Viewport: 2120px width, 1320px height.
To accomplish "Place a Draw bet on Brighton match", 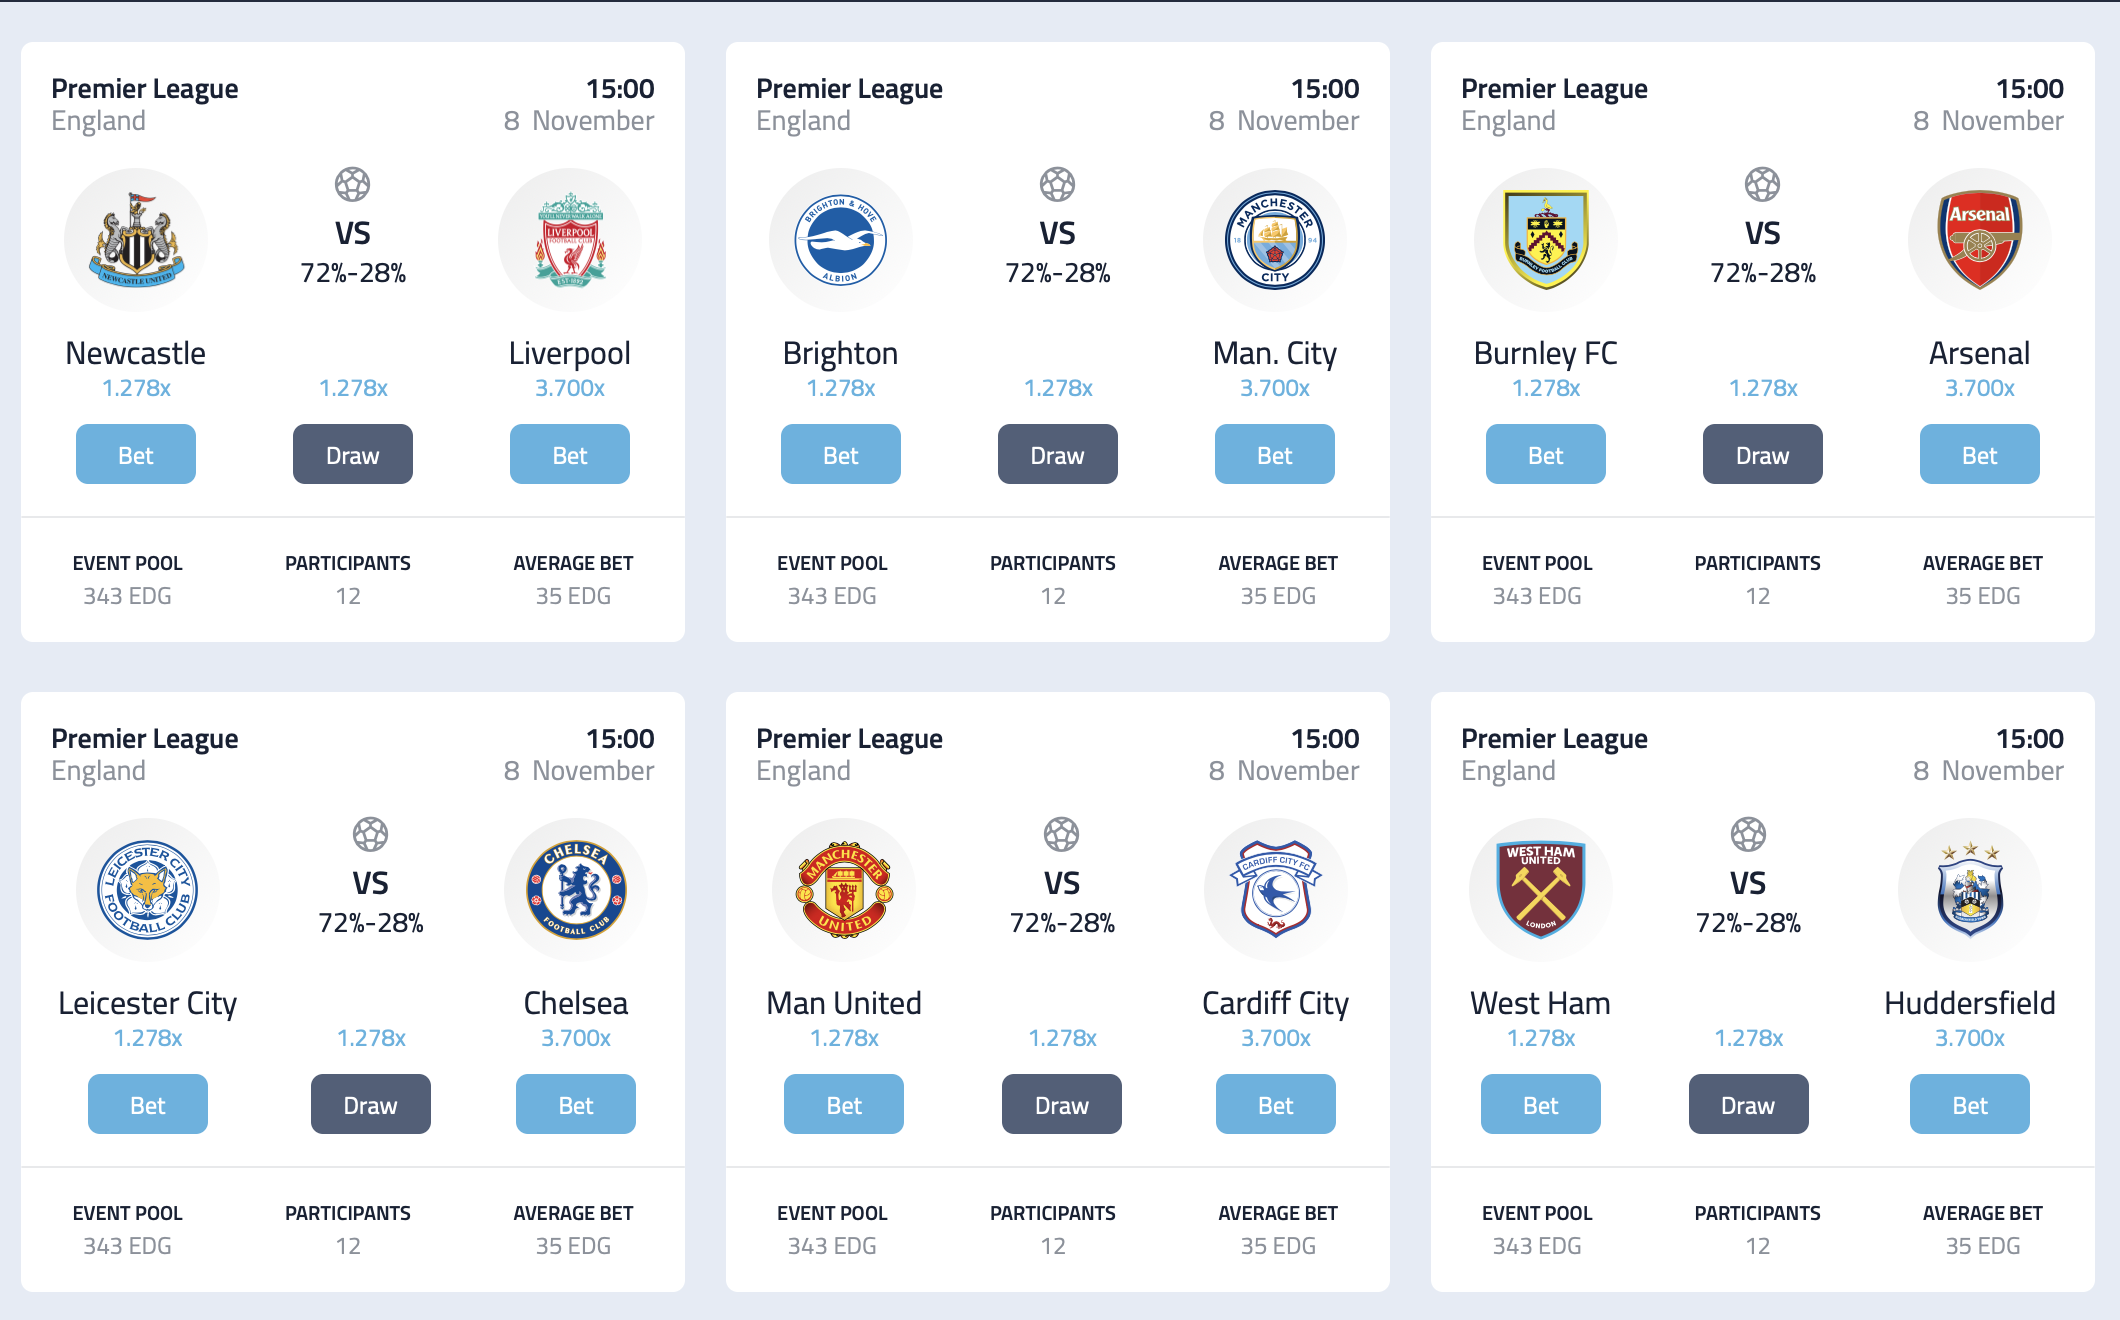I will pos(1058,454).
